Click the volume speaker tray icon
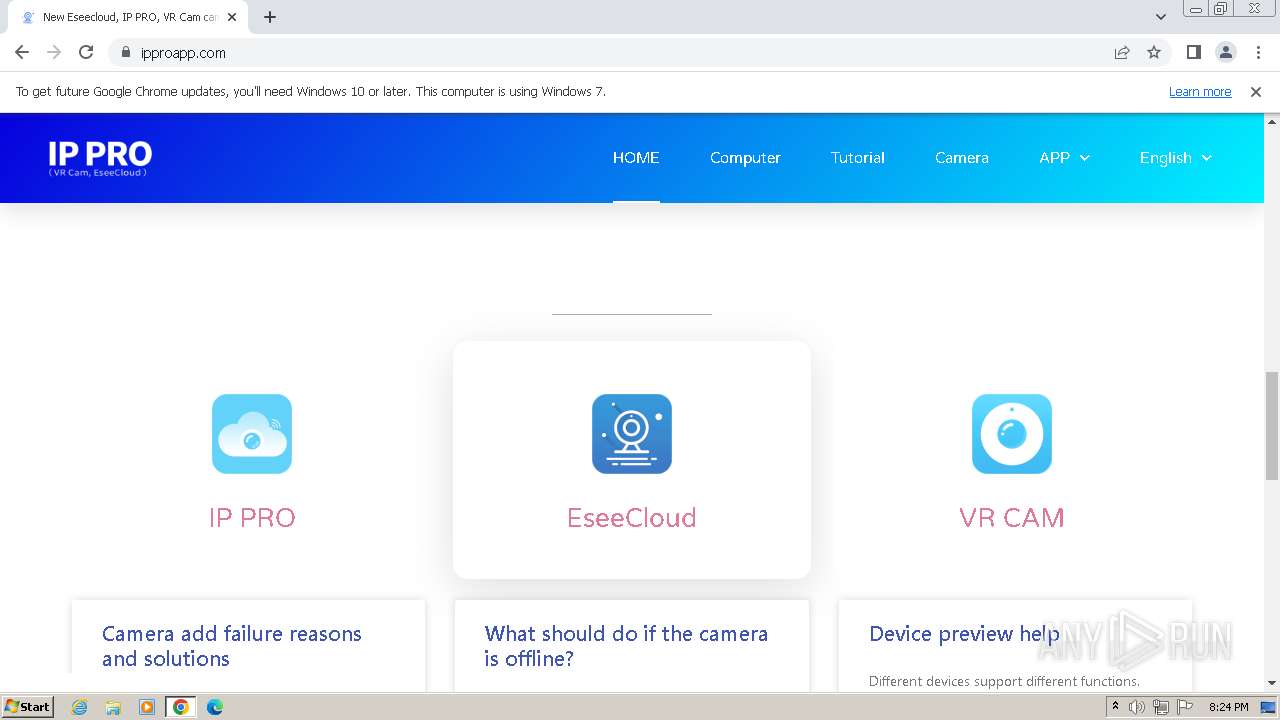 tap(1137, 707)
